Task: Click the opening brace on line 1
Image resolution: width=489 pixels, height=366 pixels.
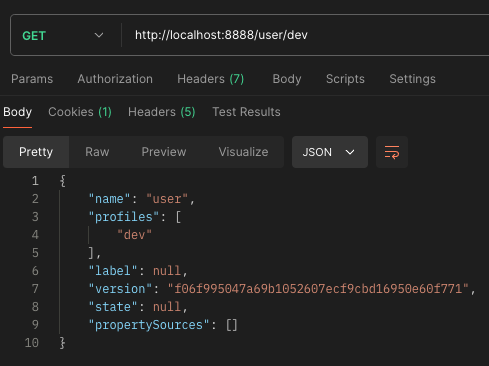Action: (62, 181)
